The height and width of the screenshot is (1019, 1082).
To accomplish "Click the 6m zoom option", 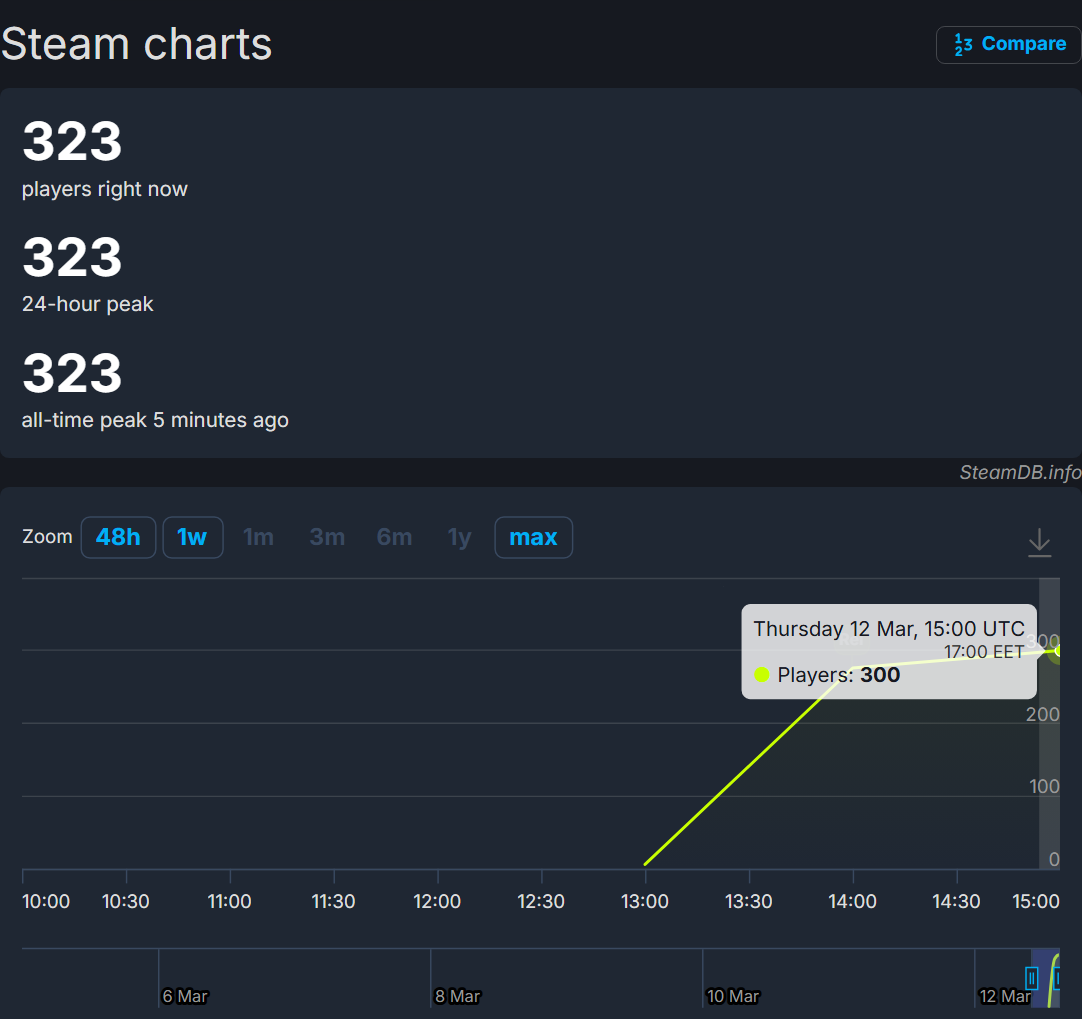I will point(394,538).
